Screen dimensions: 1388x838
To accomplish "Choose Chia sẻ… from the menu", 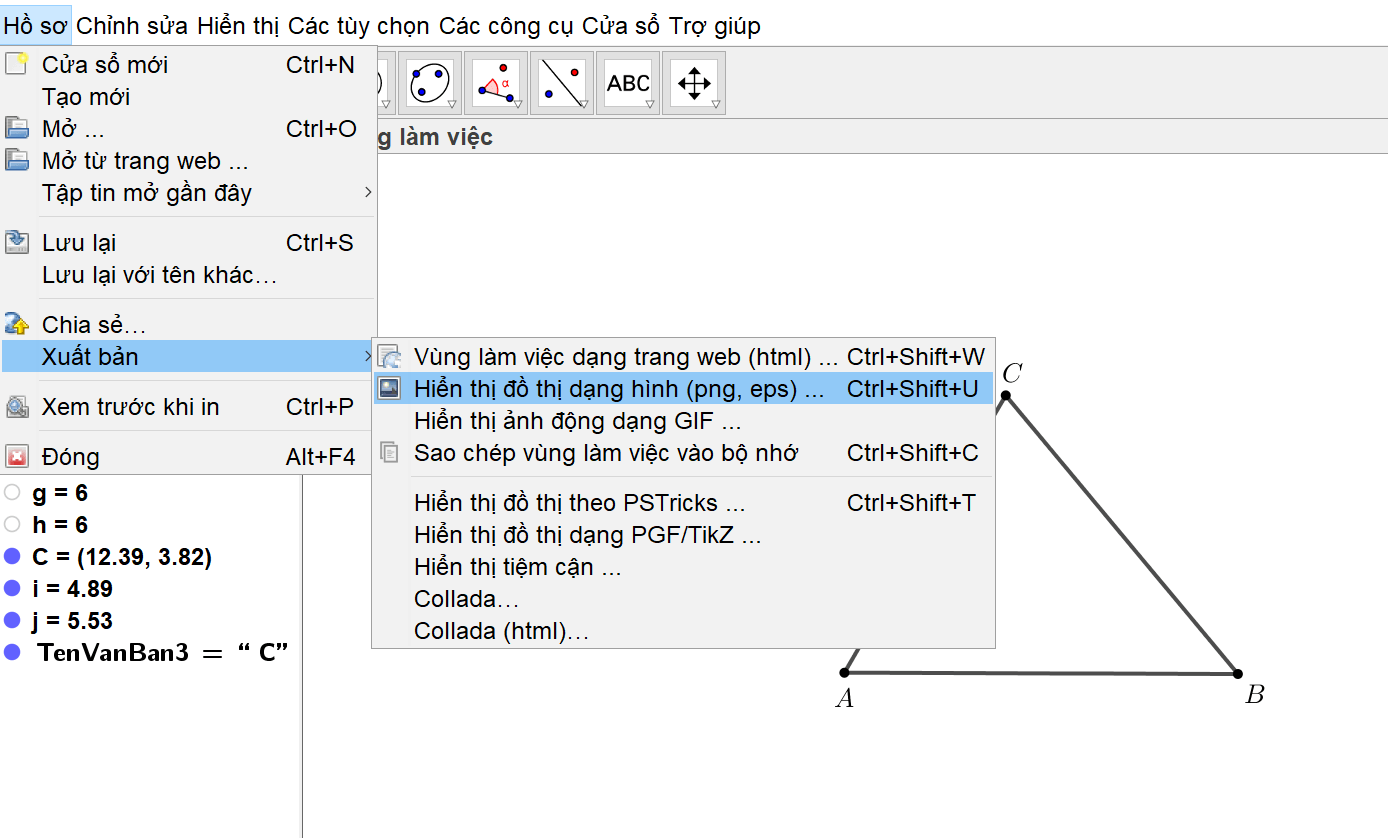I will point(189,325).
